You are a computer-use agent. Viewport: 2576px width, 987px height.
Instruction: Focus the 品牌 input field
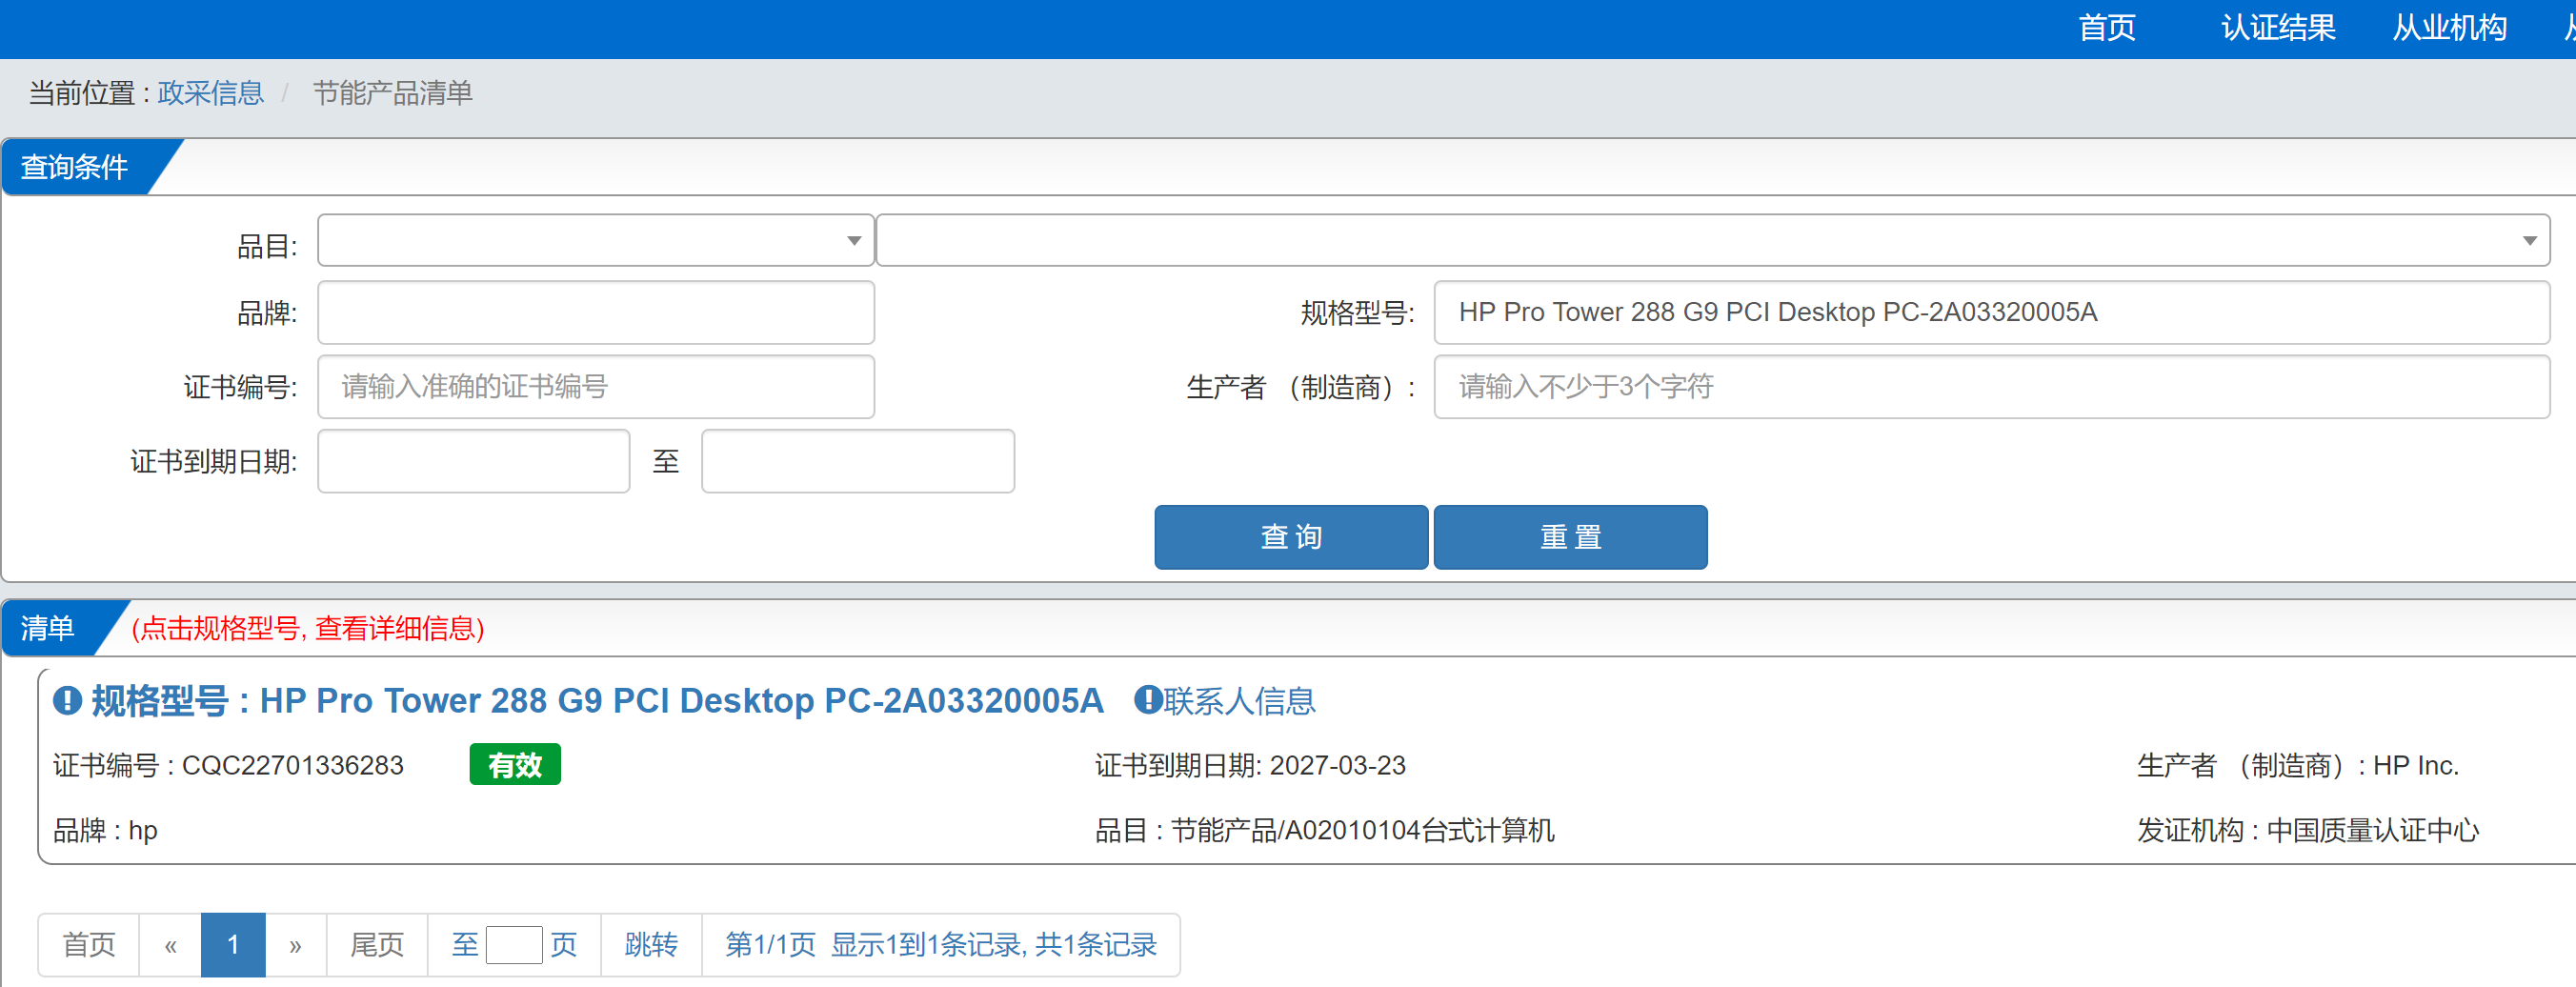pos(596,312)
